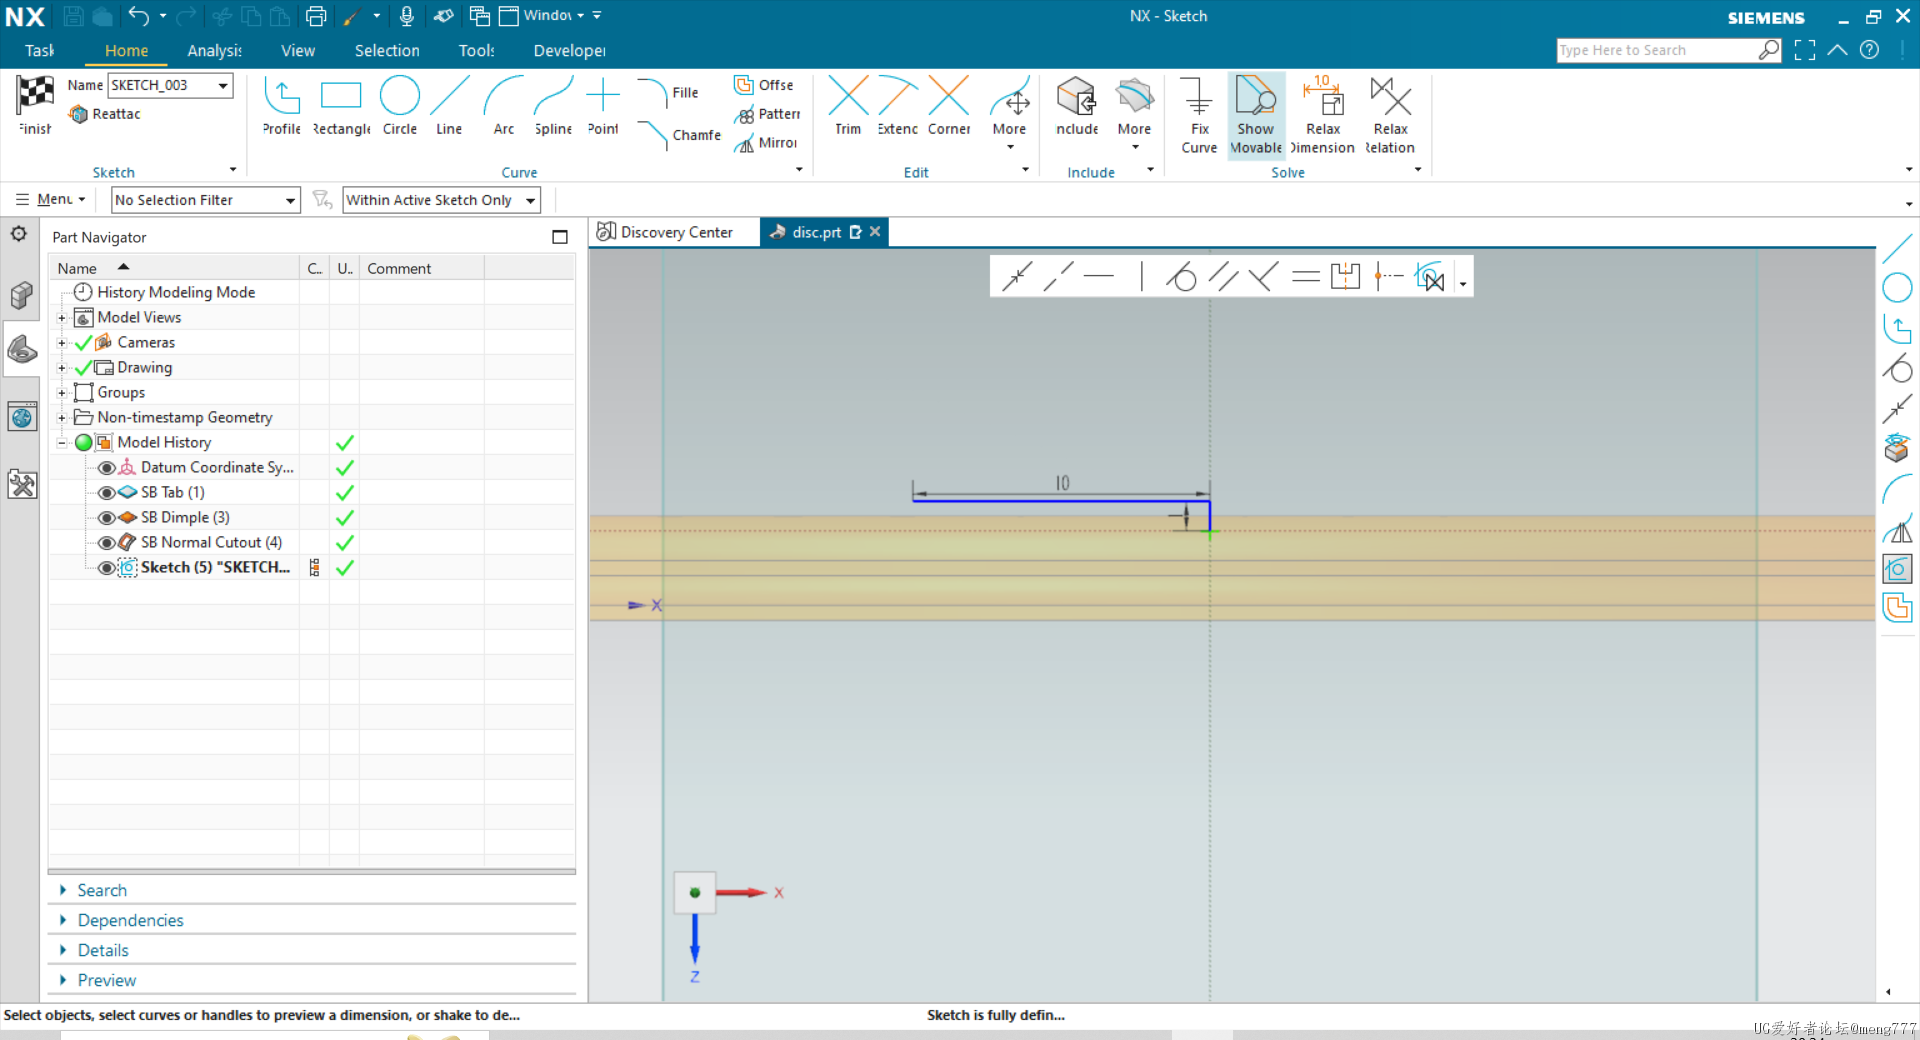Click the Relax Relations tool

click(1390, 115)
